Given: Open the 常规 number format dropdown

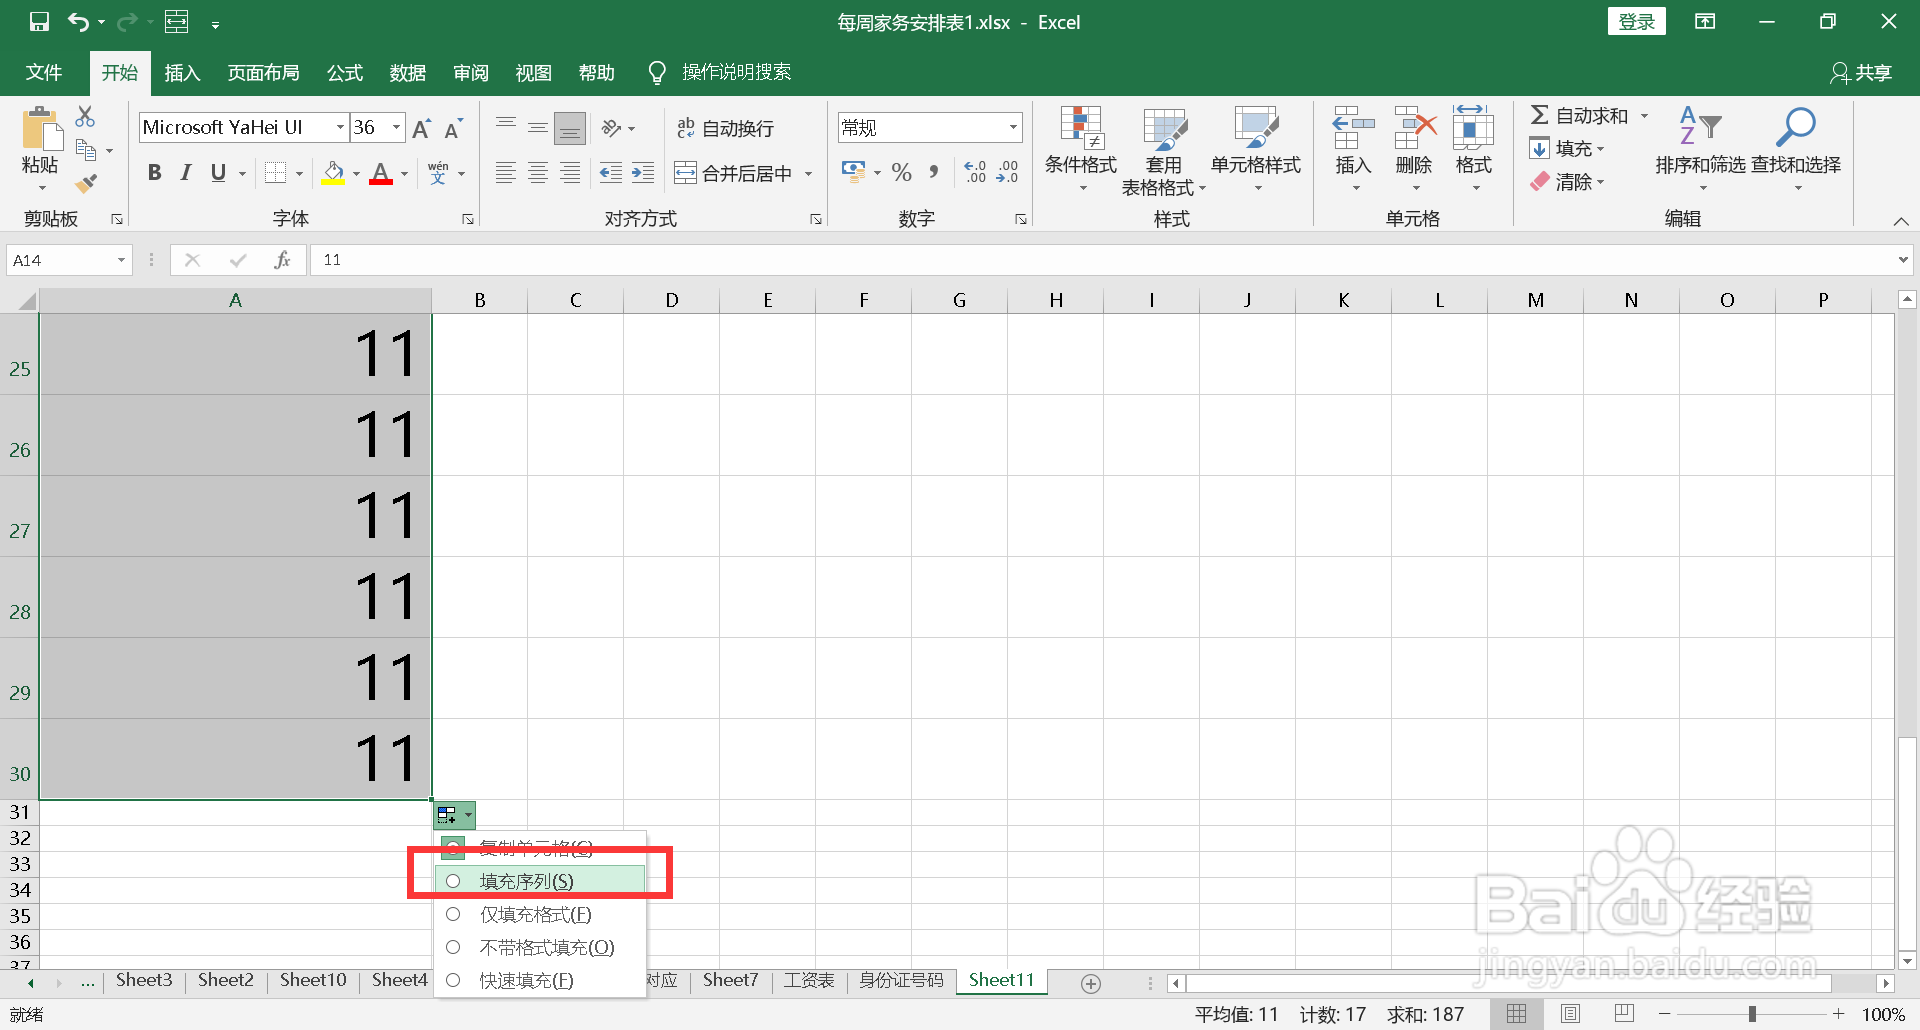Looking at the screenshot, I should coord(1015,127).
